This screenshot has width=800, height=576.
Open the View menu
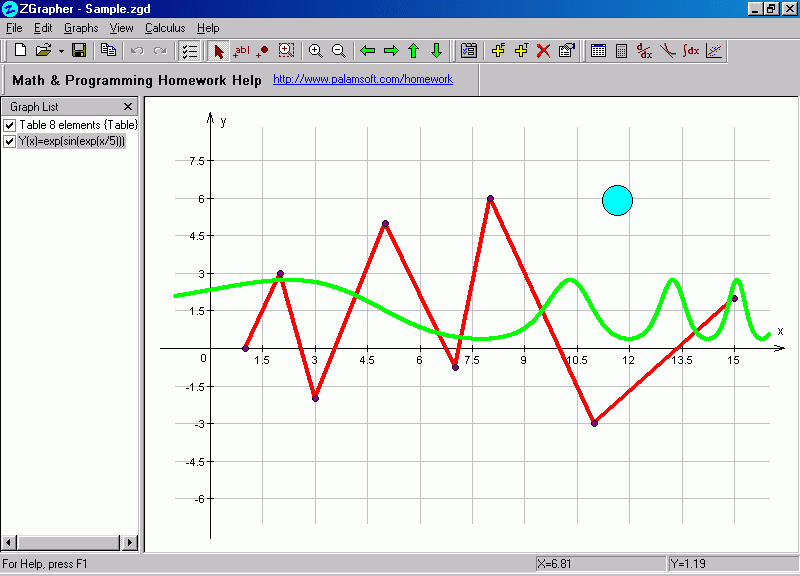pos(121,28)
